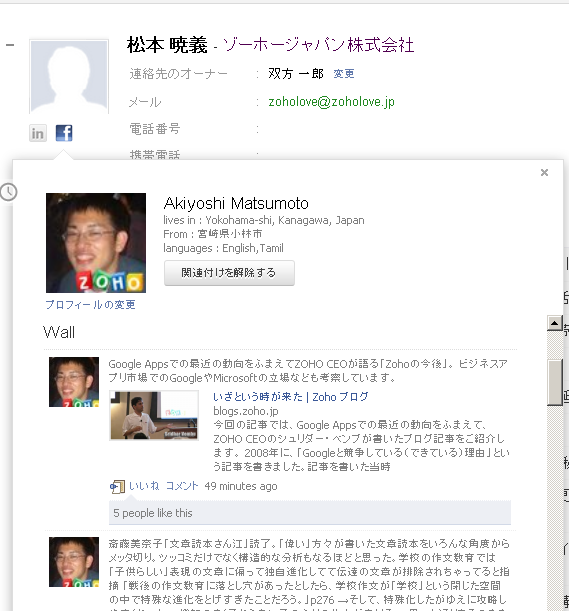Screen dimensions: 569x611
Task: Open ゾーホージャパン株式会社 company link
Action: click(x=318, y=44)
